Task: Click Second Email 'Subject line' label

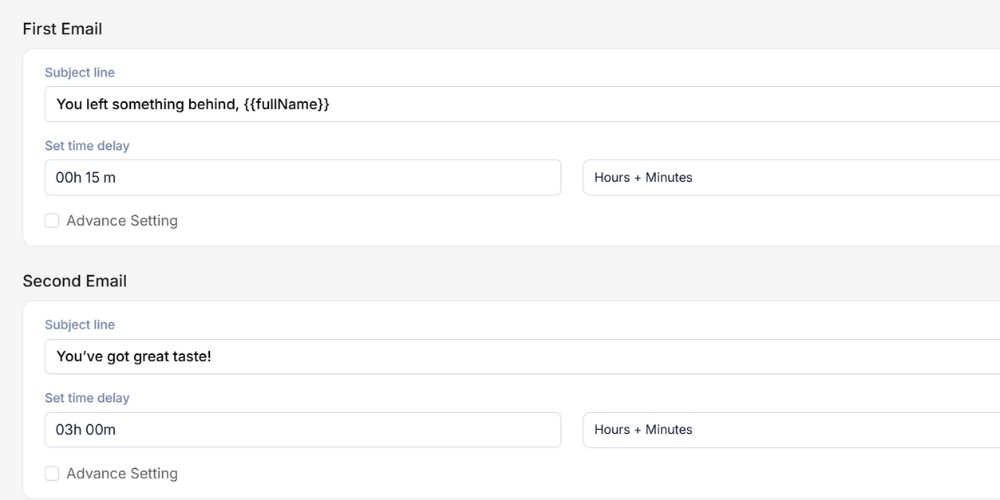Action: point(80,325)
